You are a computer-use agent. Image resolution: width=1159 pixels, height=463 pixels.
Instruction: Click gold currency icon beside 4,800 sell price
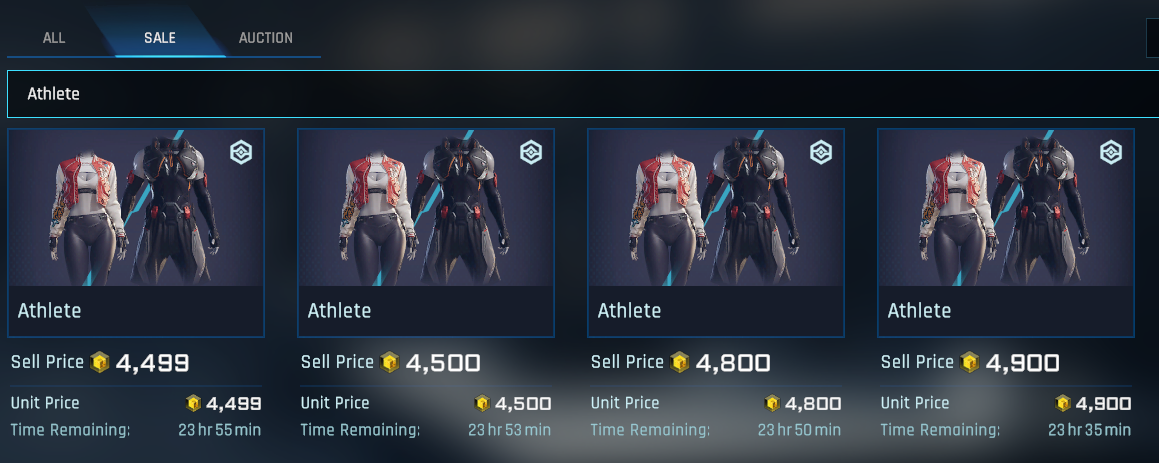pyautogui.click(x=679, y=362)
